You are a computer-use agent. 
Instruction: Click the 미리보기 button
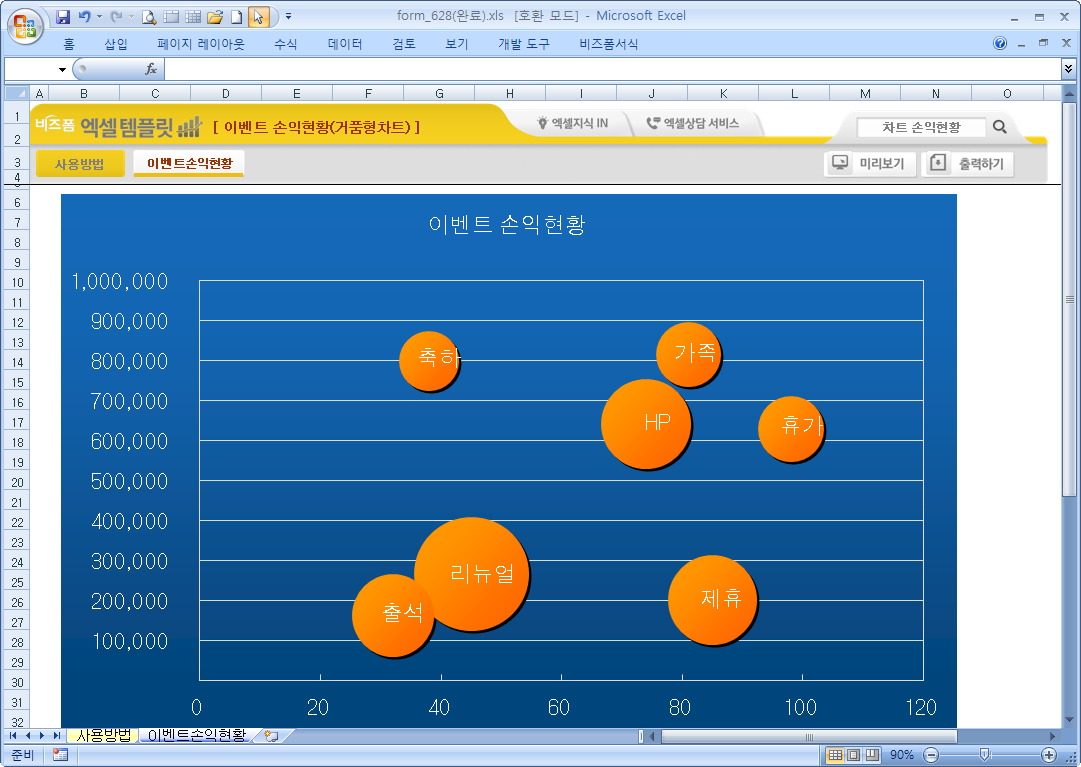pyautogui.click(x=868, y=163)
